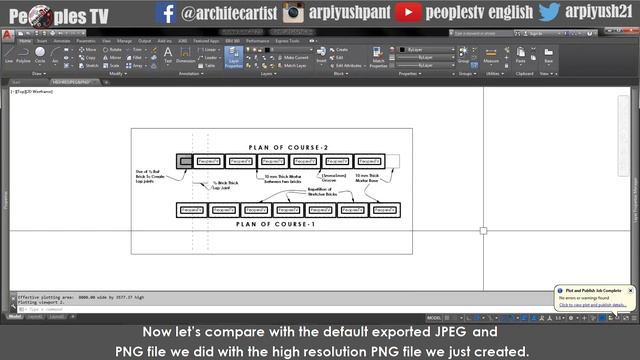The image size is (640, 360).
Task: Click the Paste clipboard tool
Action: click(520, 55)
